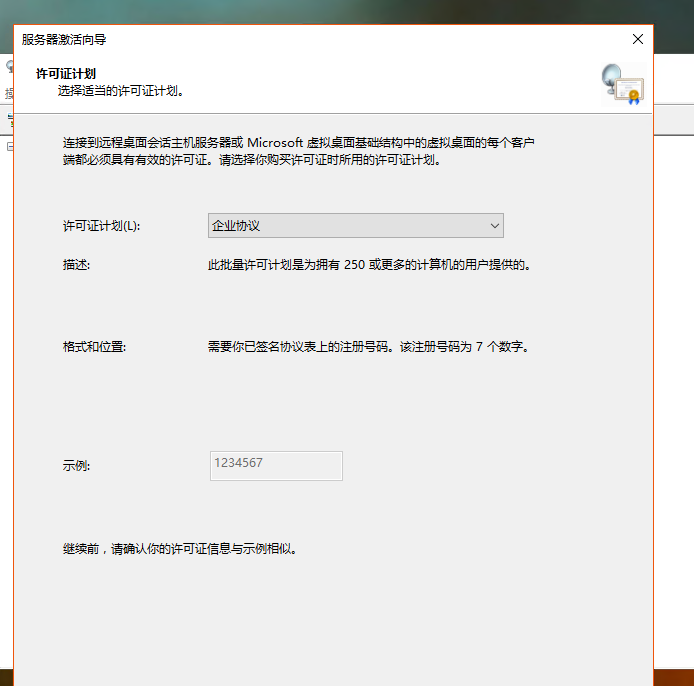Click the description text mentioning 250 computers
694x686 pixels.
click(x=369, y=265)
